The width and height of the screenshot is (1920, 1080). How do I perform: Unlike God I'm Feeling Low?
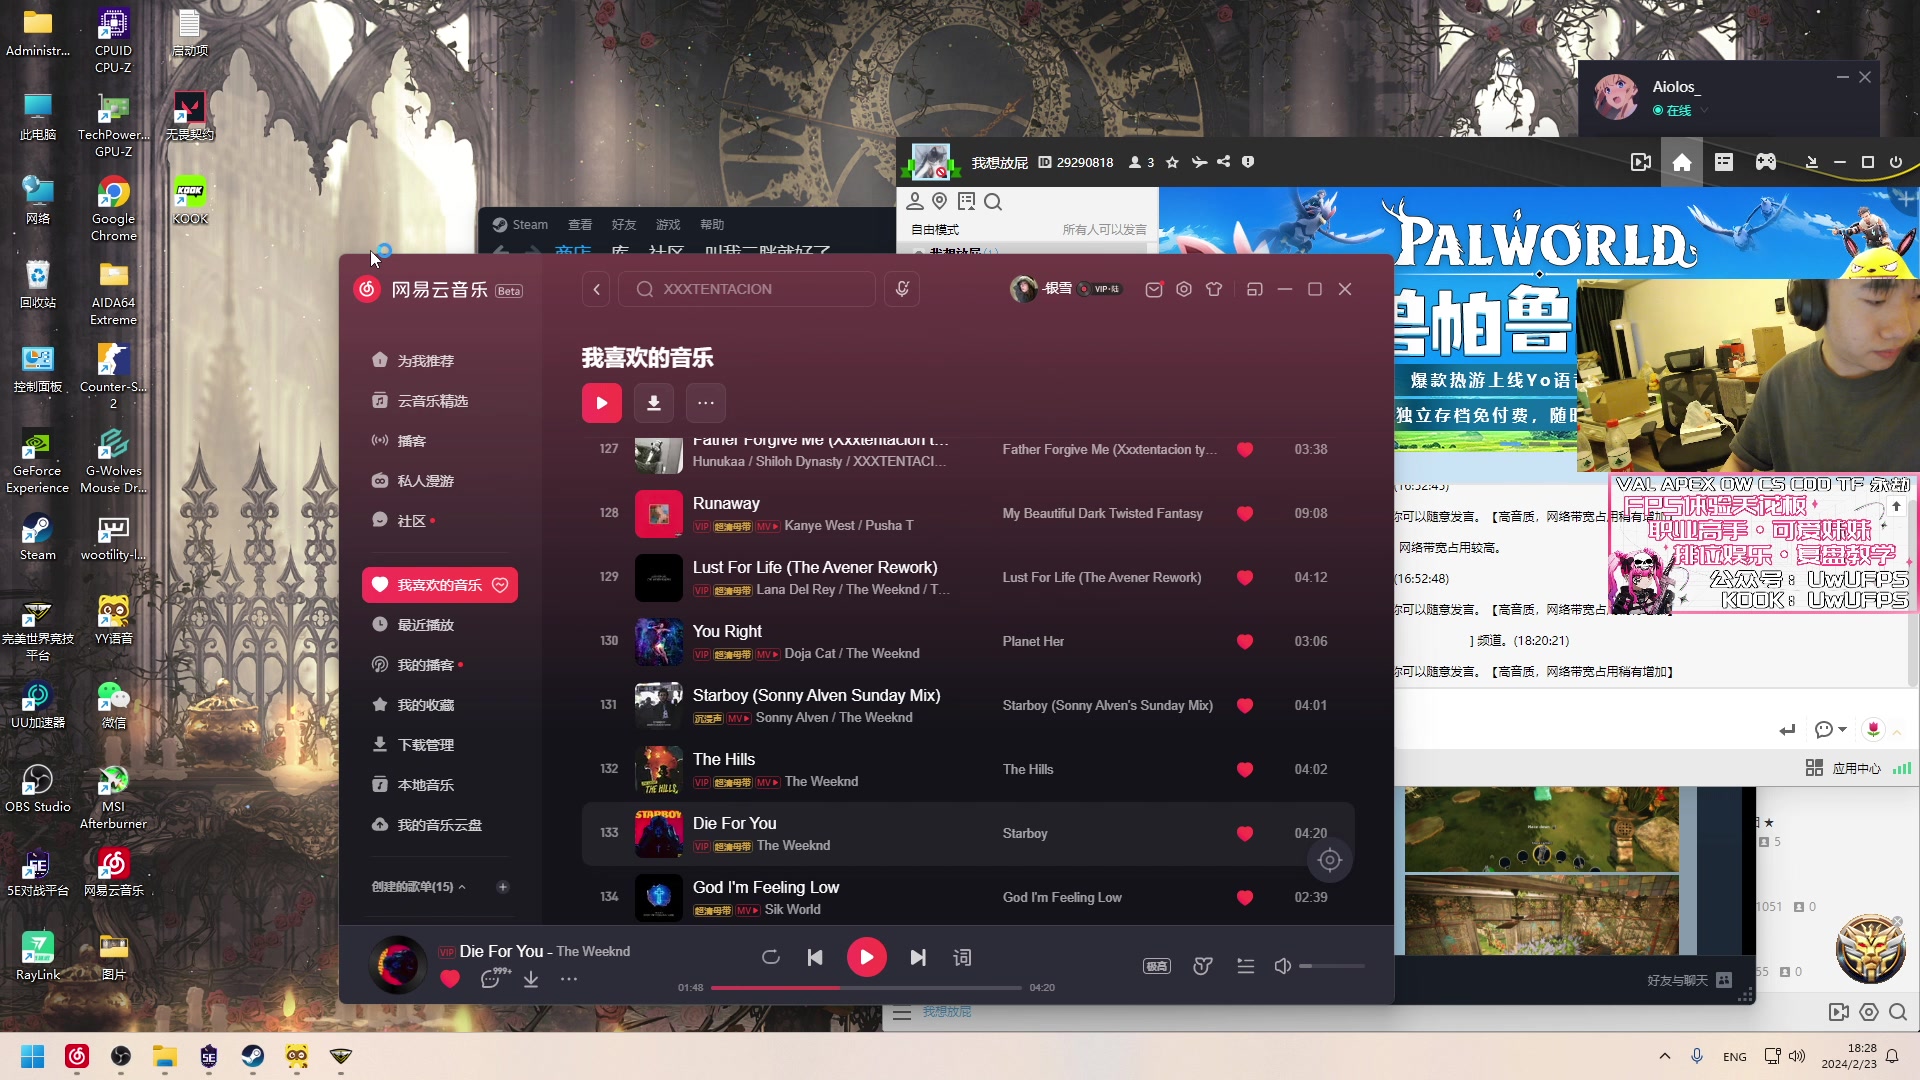coord(1245,898)
